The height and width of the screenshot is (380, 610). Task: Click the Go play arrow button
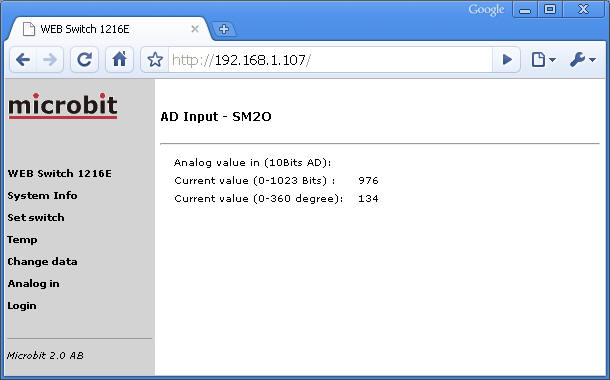point(507,60)
